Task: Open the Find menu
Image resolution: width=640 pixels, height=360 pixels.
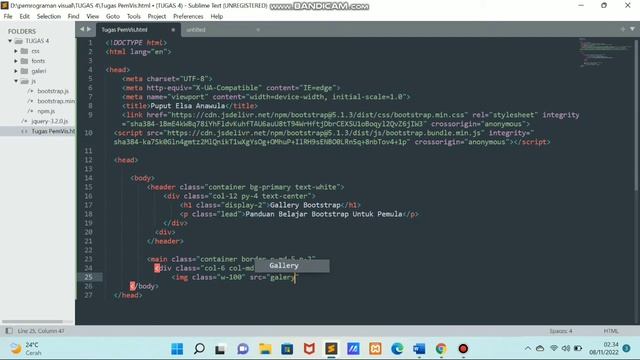Action: 73,16
